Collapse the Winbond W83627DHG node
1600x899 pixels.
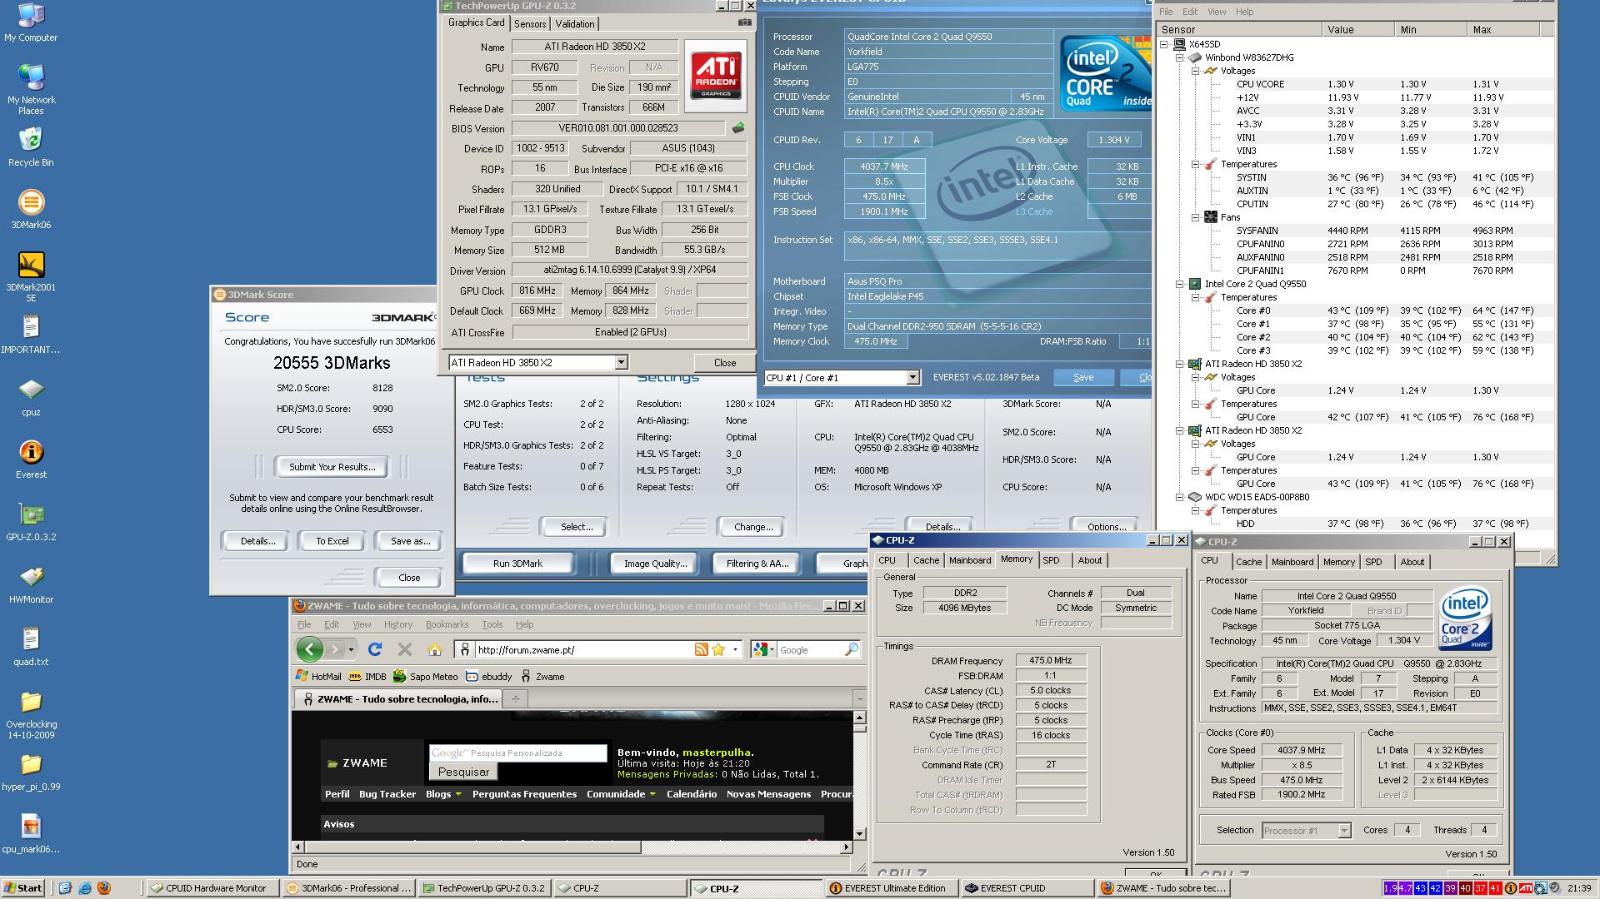pos(1180,57)
